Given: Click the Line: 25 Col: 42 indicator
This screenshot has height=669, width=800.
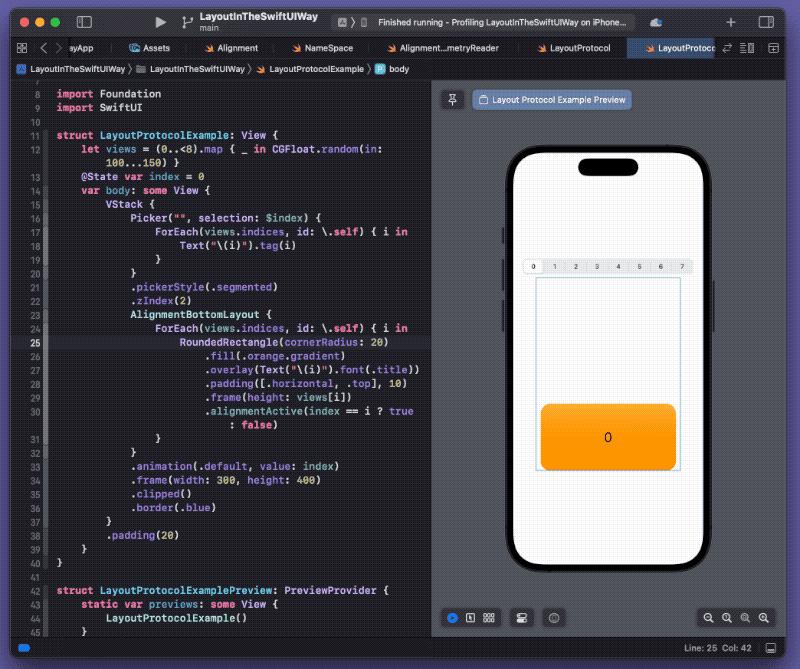Looking at the screenshot, I should (717, 648).
